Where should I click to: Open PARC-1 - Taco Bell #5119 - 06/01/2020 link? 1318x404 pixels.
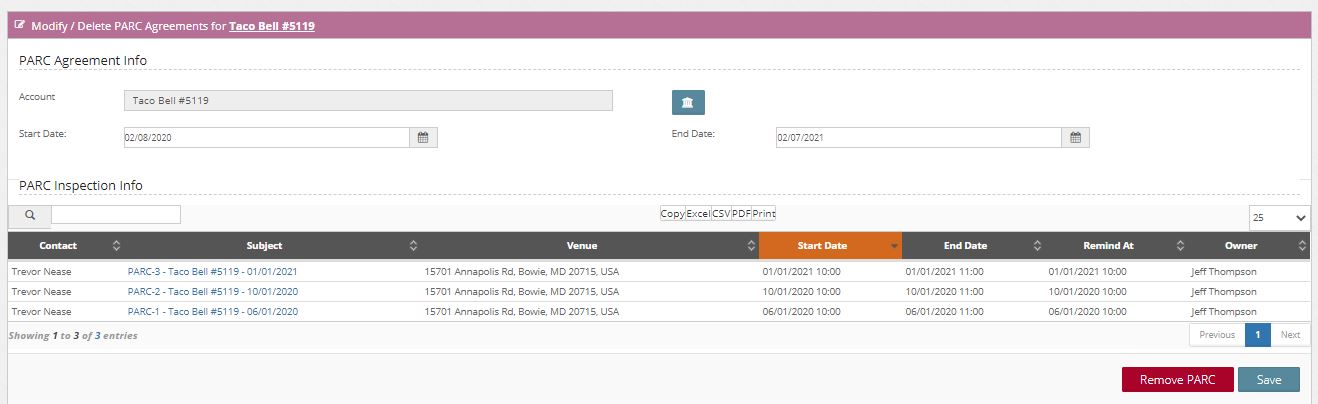click(x=212, y=311)
